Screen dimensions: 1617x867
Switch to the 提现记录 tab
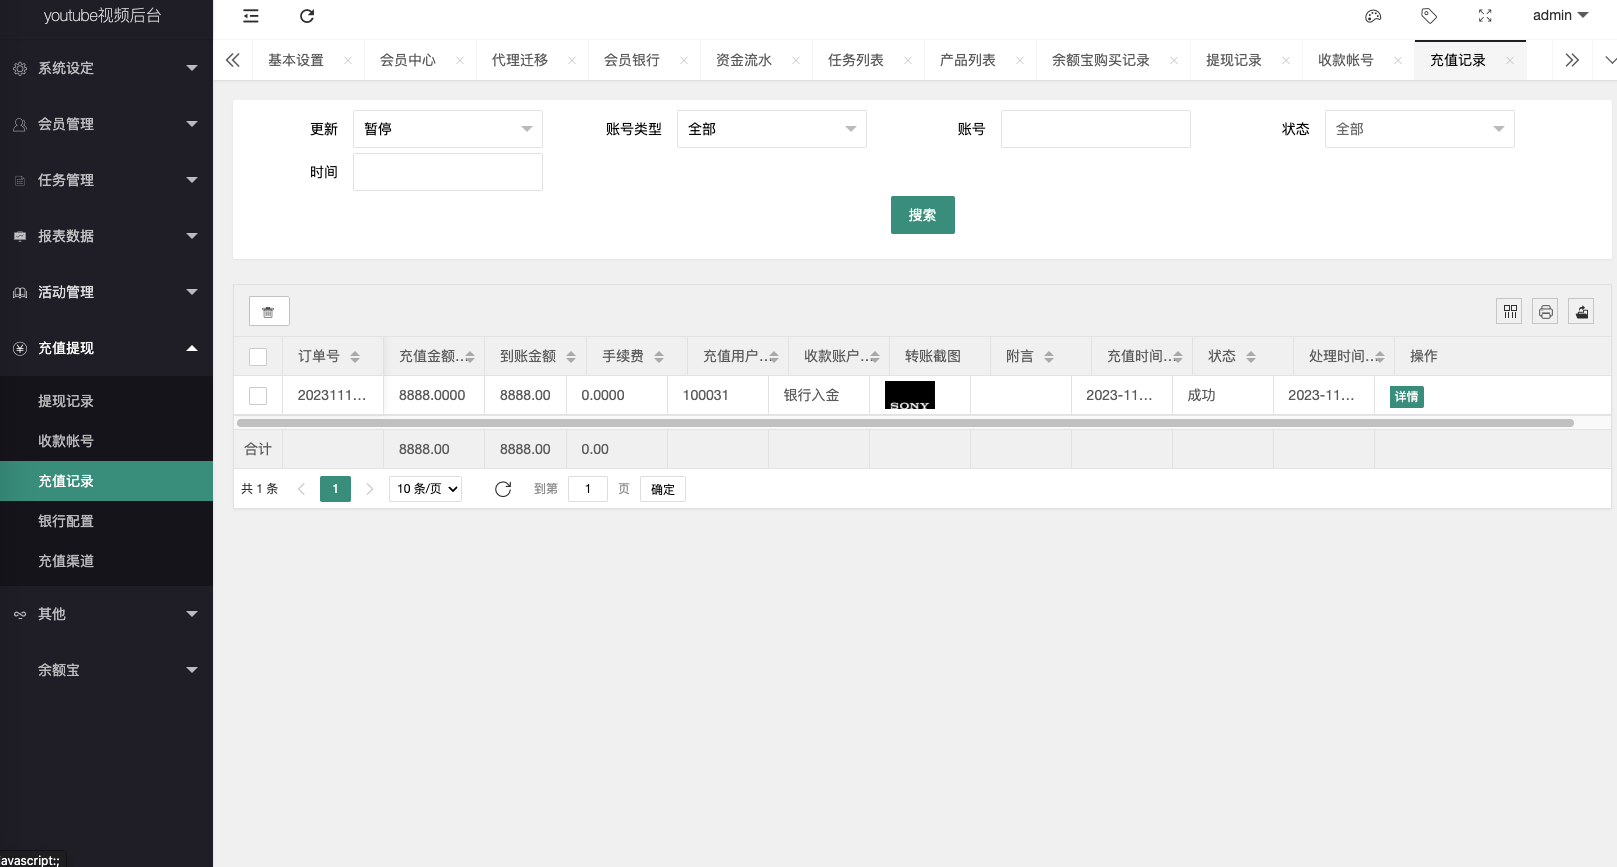[1234, 60]
